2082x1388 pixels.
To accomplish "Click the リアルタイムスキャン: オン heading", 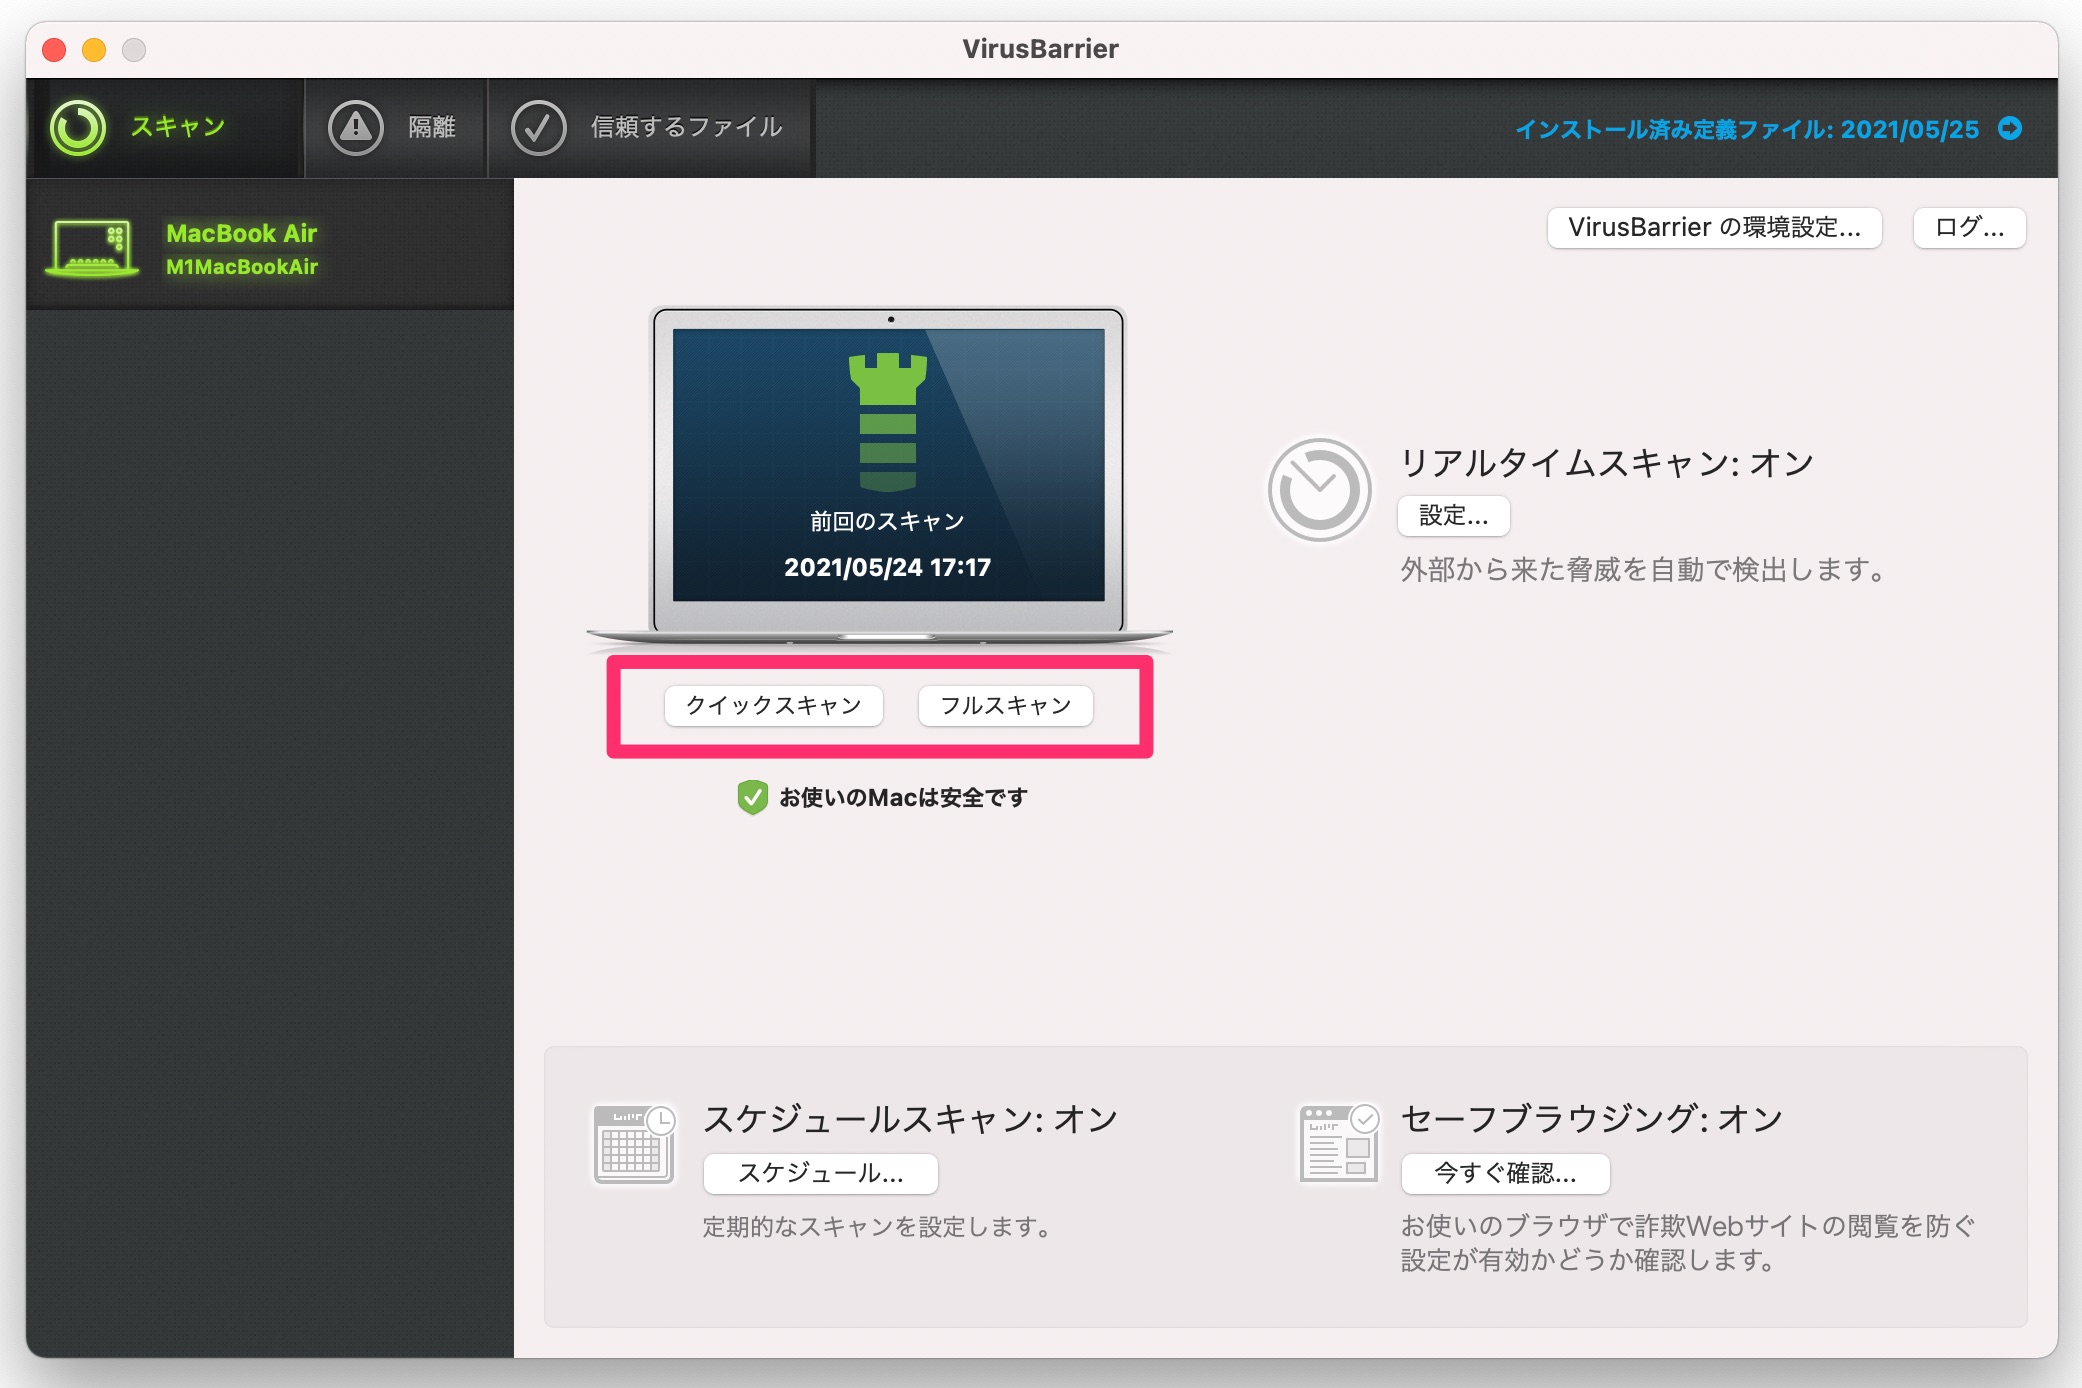I will (1607, 463).
